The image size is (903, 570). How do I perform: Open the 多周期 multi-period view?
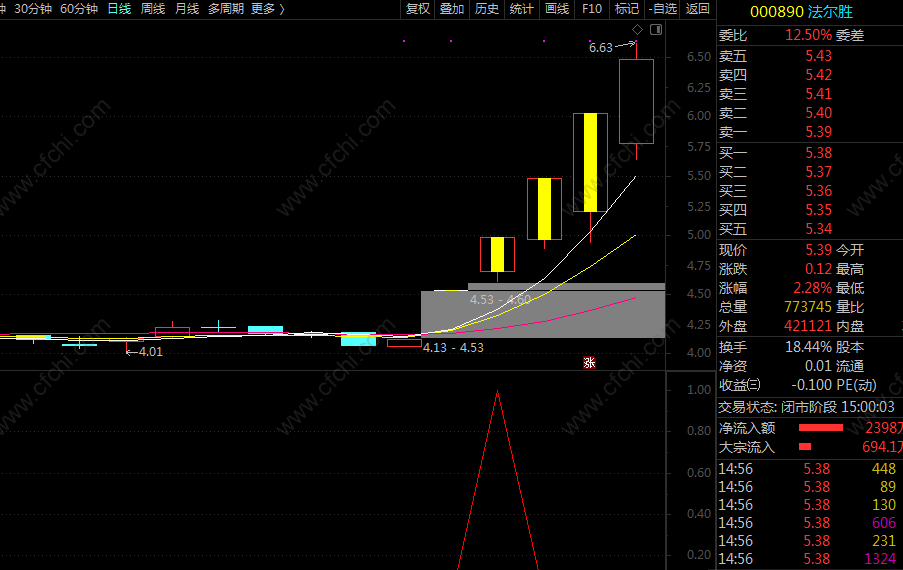[x=226, y=9]
